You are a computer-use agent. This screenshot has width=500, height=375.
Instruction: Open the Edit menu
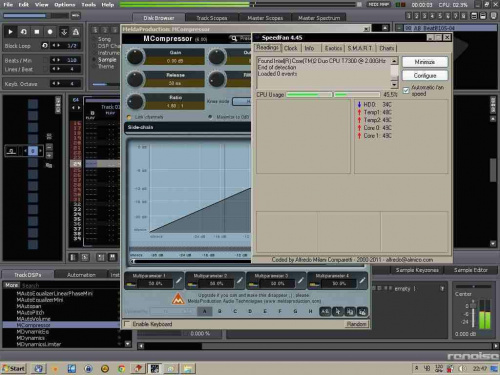(x=23, y=5)
